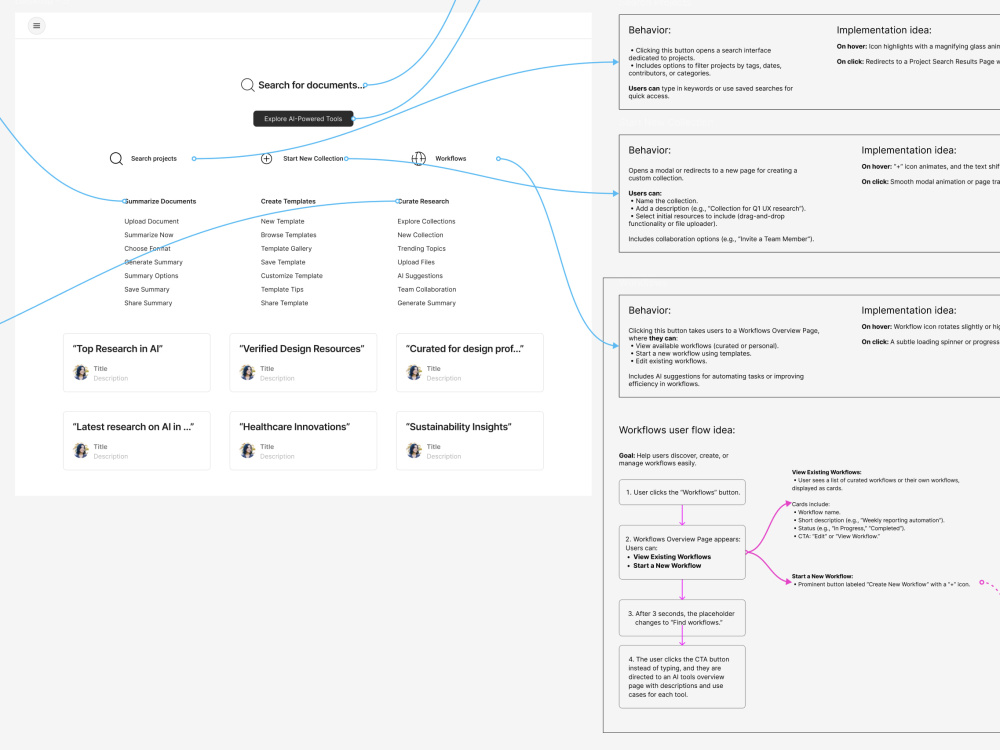
Task: Click avatar on Curated for design prof card
Action: pos(414,372)
